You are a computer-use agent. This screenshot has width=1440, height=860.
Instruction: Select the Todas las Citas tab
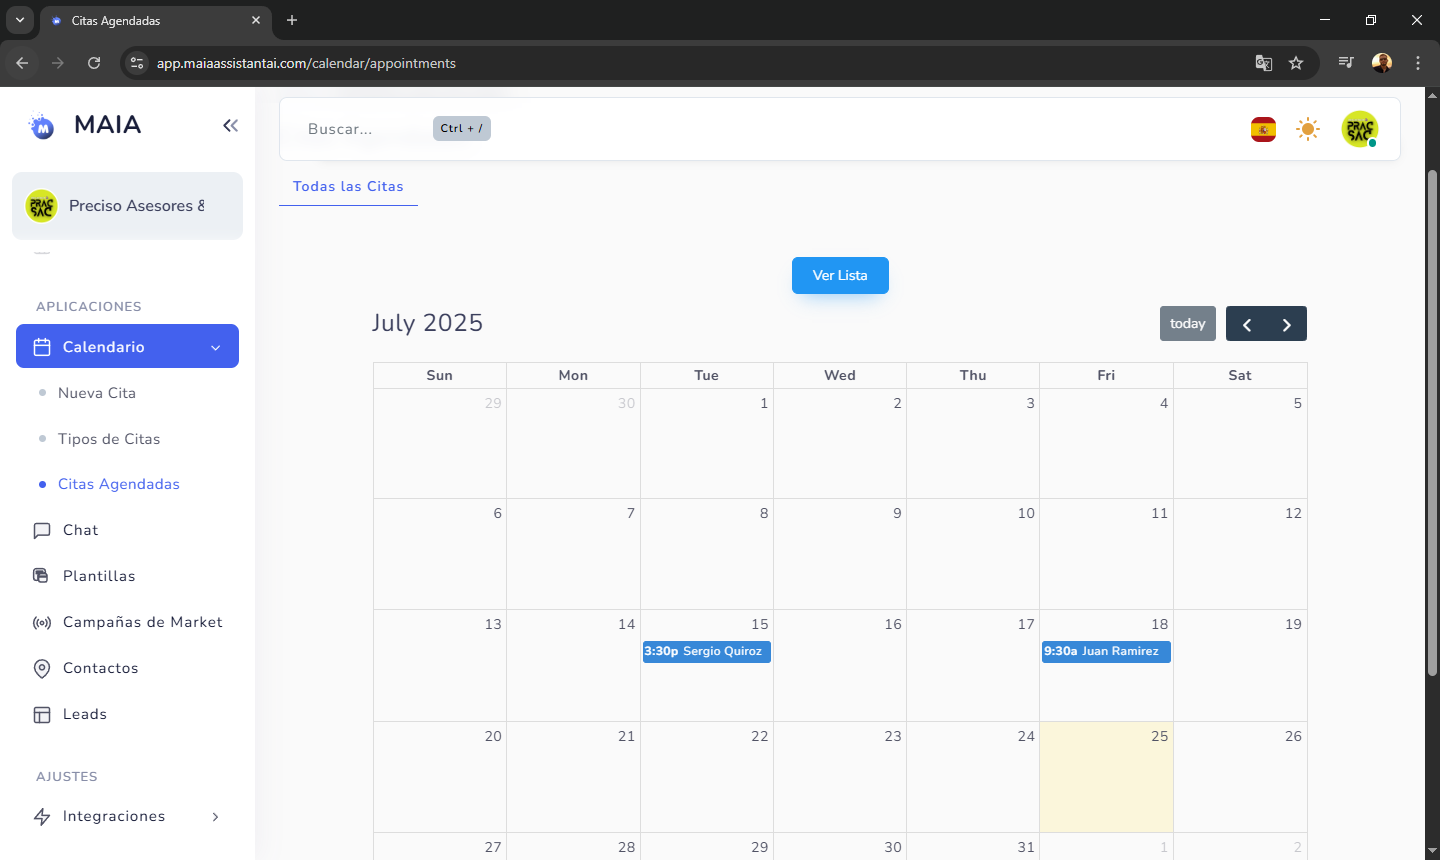point(348,187)
